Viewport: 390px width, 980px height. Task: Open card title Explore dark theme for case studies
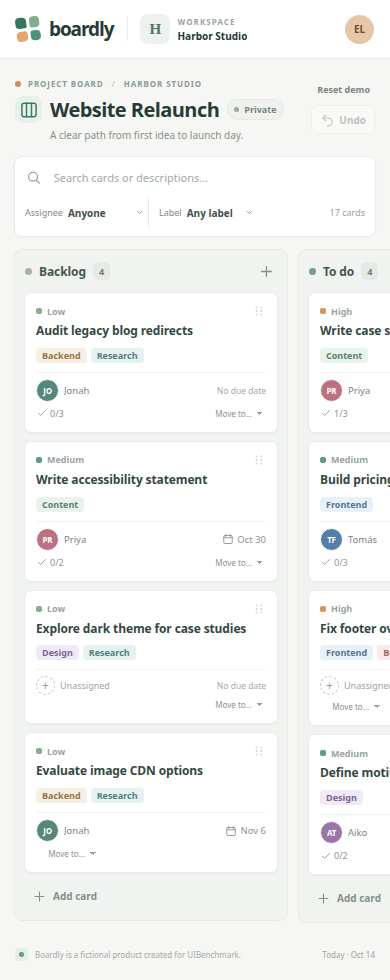click(141, 628)
